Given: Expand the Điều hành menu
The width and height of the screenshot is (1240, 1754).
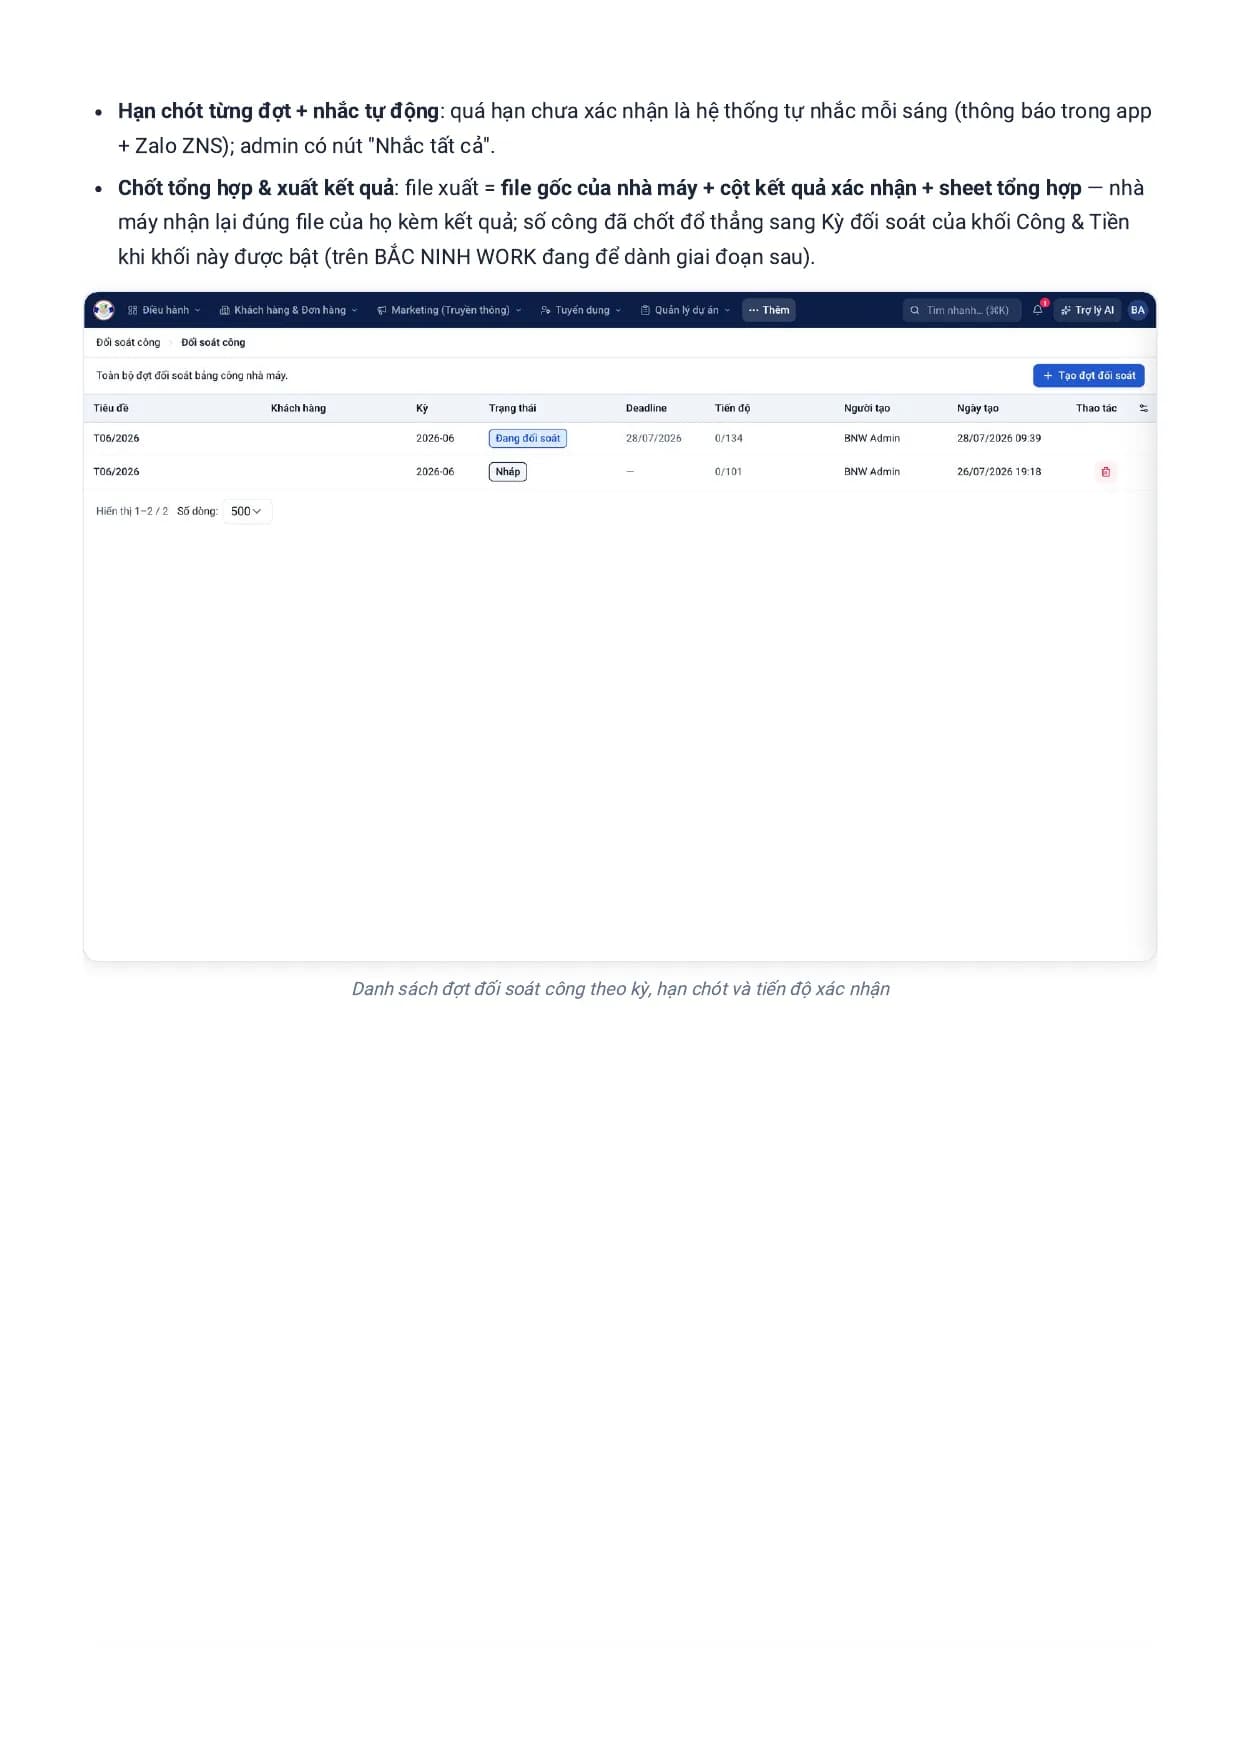Looking at the screenshot, I should (x=164, y=310).
